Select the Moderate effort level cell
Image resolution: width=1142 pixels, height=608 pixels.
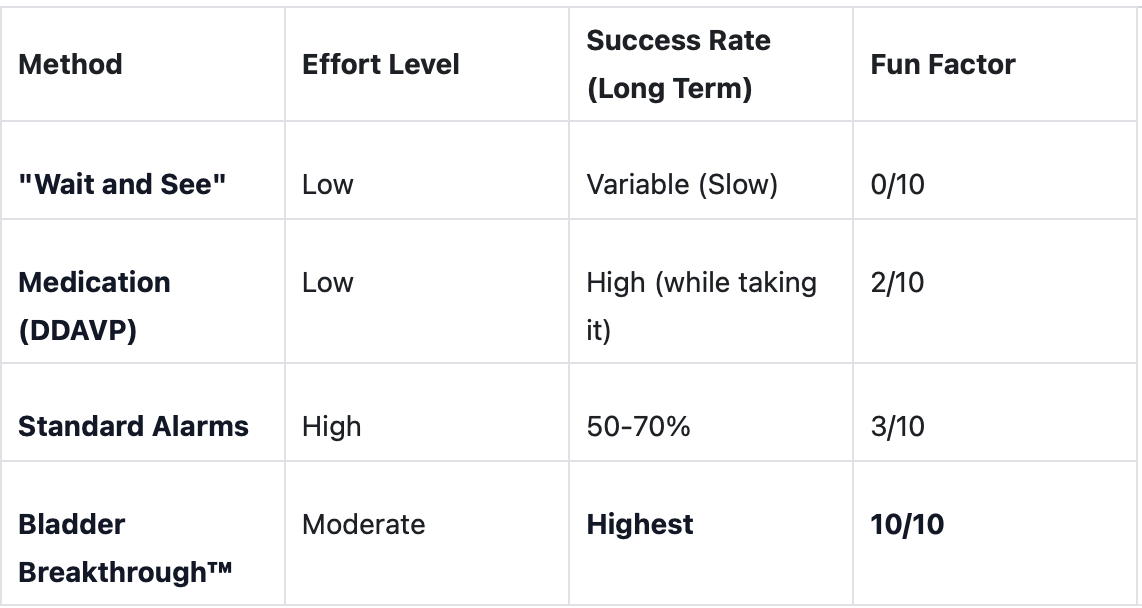(x=363, y=525)
